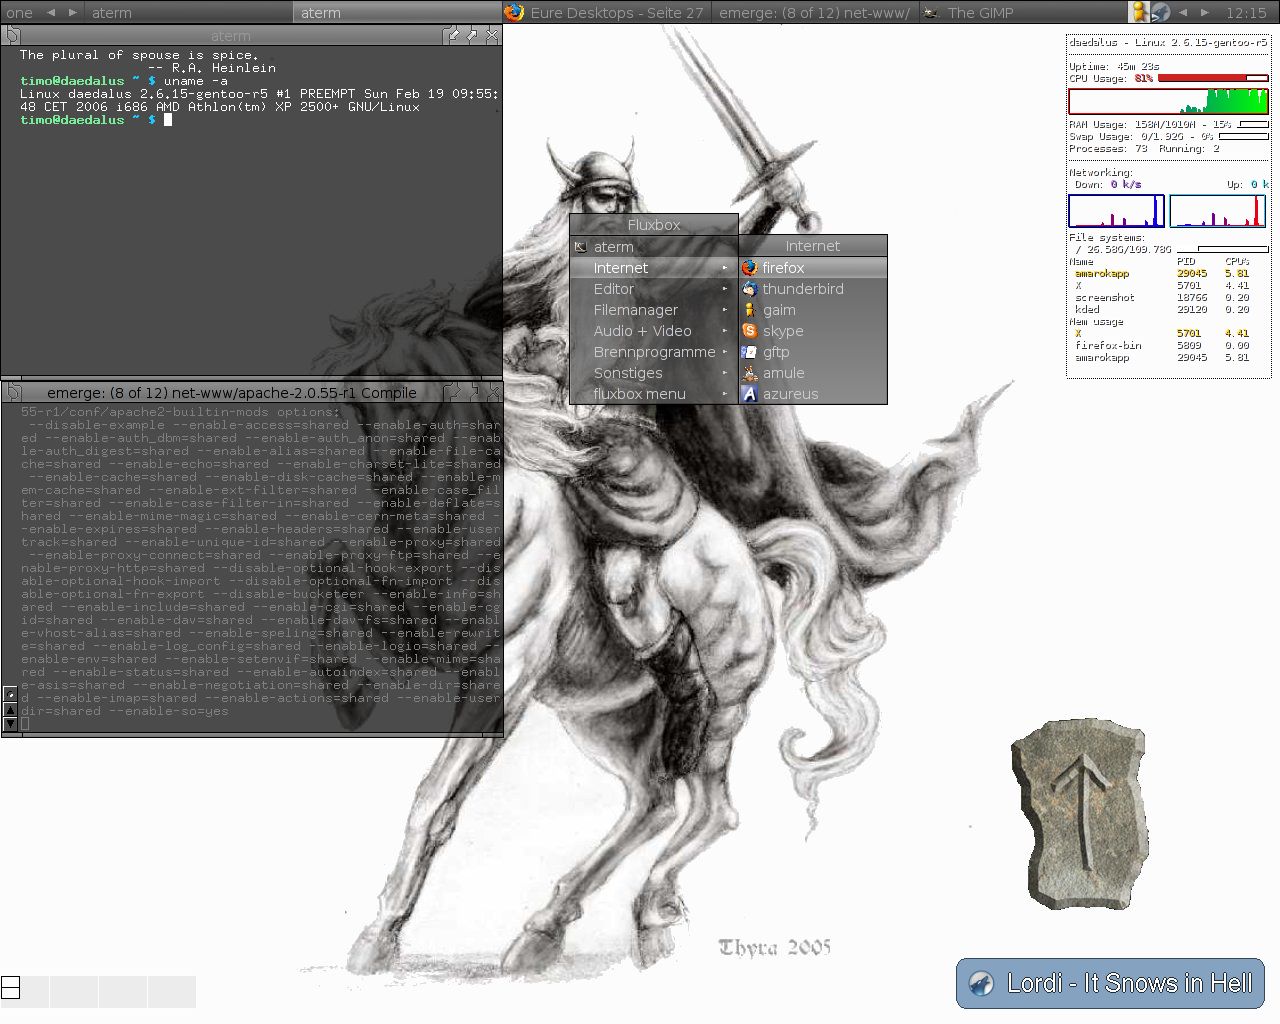Click the 'uname -a' command text
Image resolution: width=1280 pixels, height=1024 pixels.
[x=195, y=81]
